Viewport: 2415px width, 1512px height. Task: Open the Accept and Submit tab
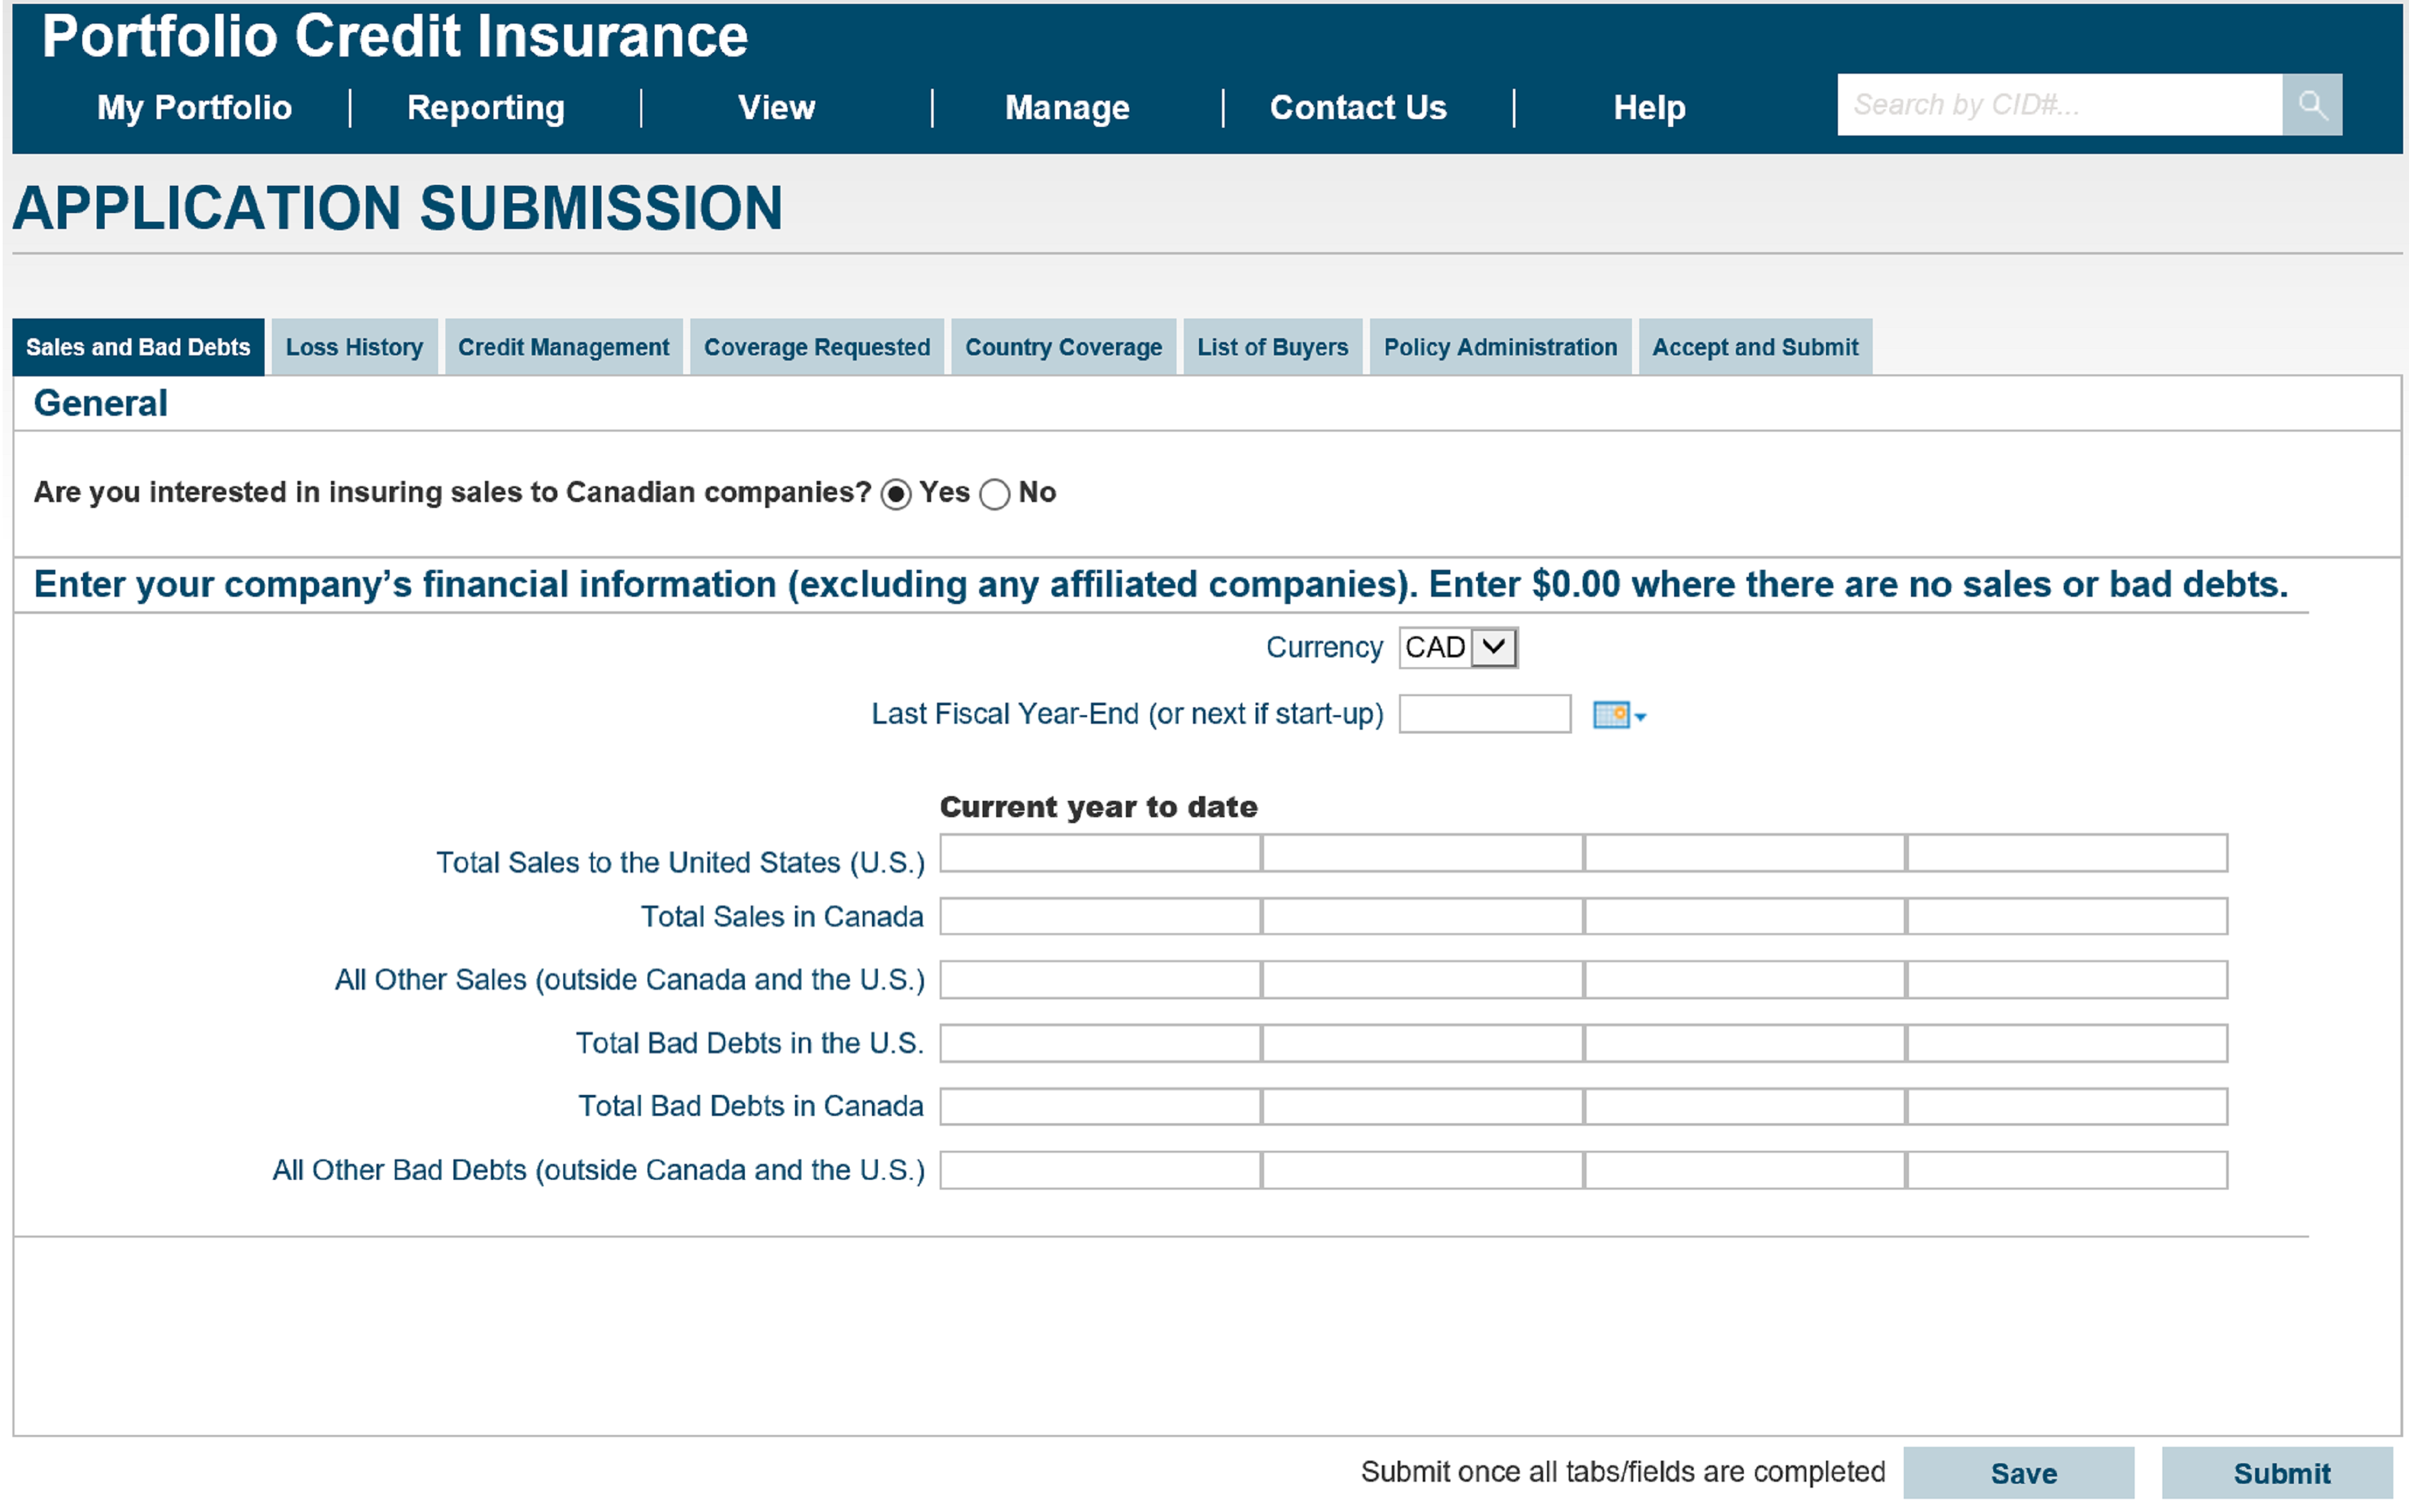[1755, 347]
